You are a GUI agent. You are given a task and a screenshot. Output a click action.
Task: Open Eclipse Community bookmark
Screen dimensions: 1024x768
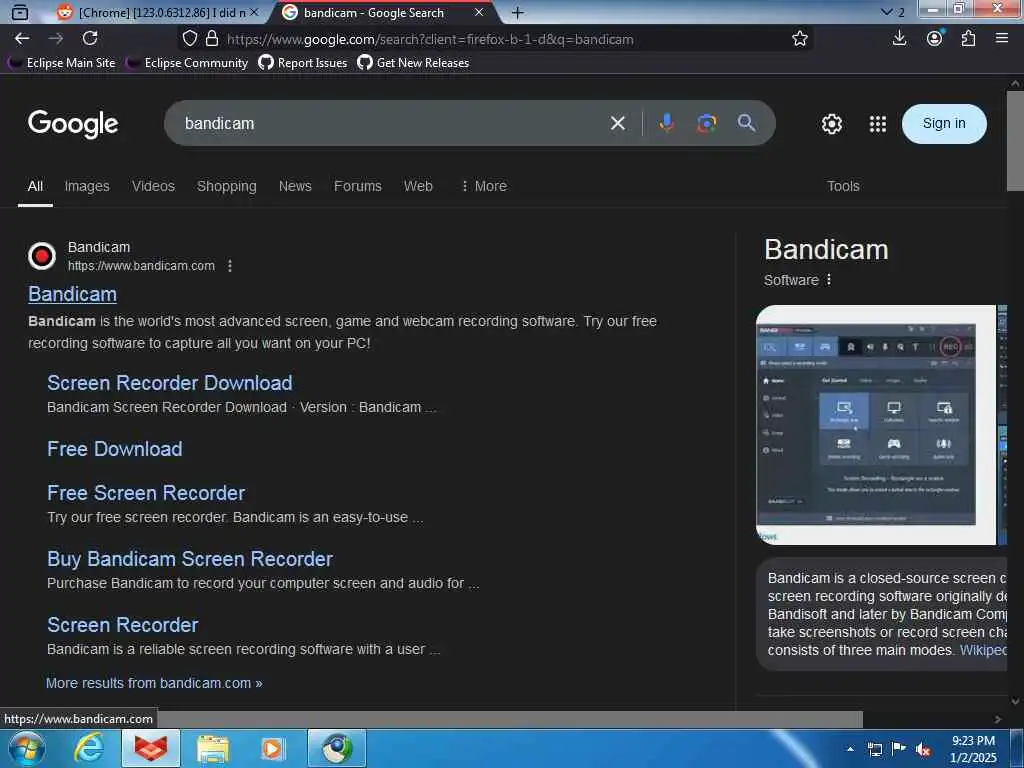187,63
